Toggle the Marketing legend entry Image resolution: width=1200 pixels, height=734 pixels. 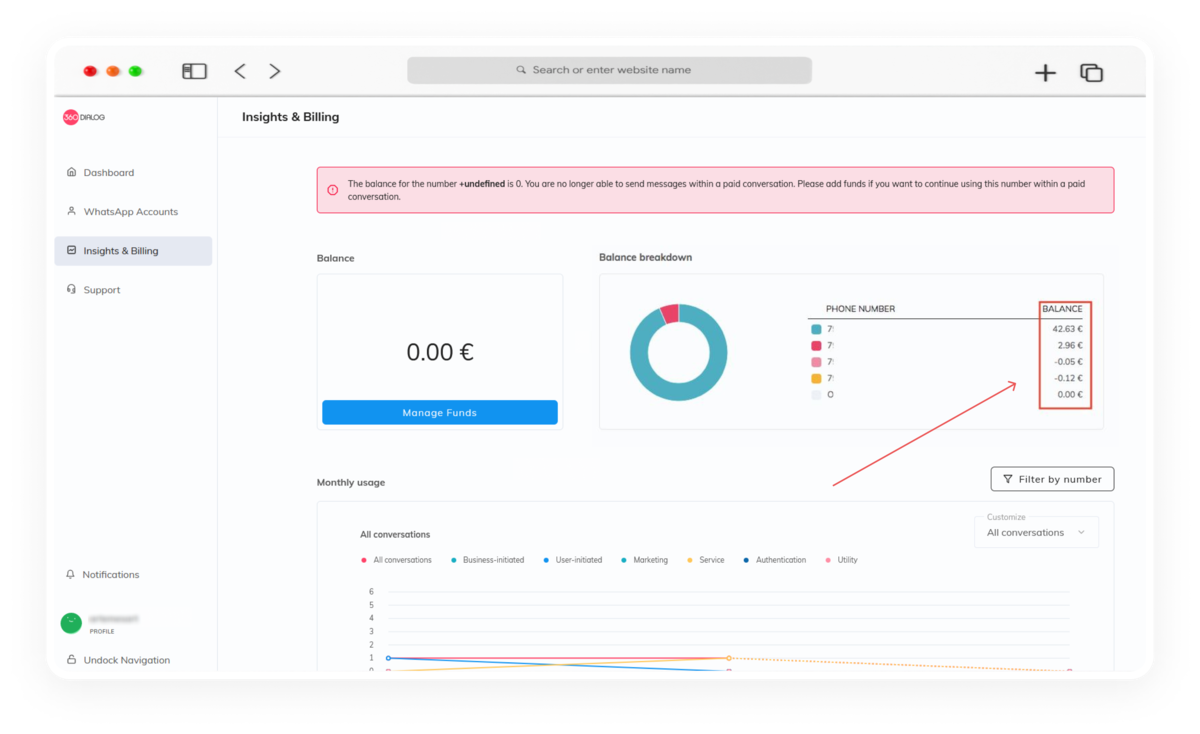coord(644,560)
